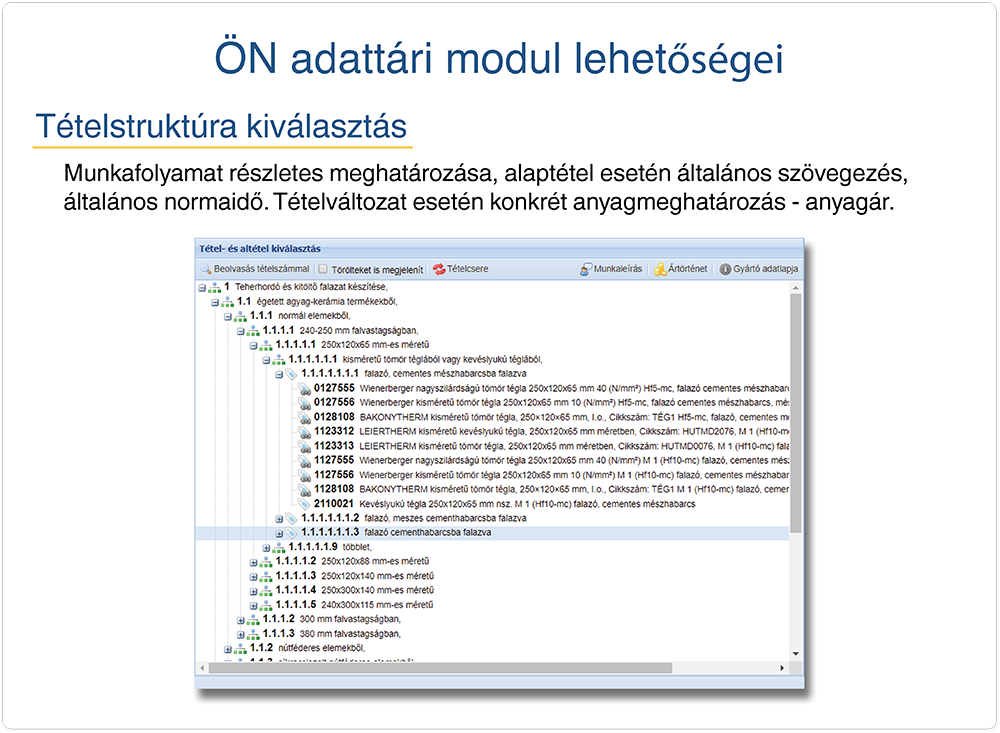Select item 1127555 Wienerberger nagyszilárdságú tömör tégla
Image resolution: width=1000 pixels, height=733 pixels.
tap(551, 461)
